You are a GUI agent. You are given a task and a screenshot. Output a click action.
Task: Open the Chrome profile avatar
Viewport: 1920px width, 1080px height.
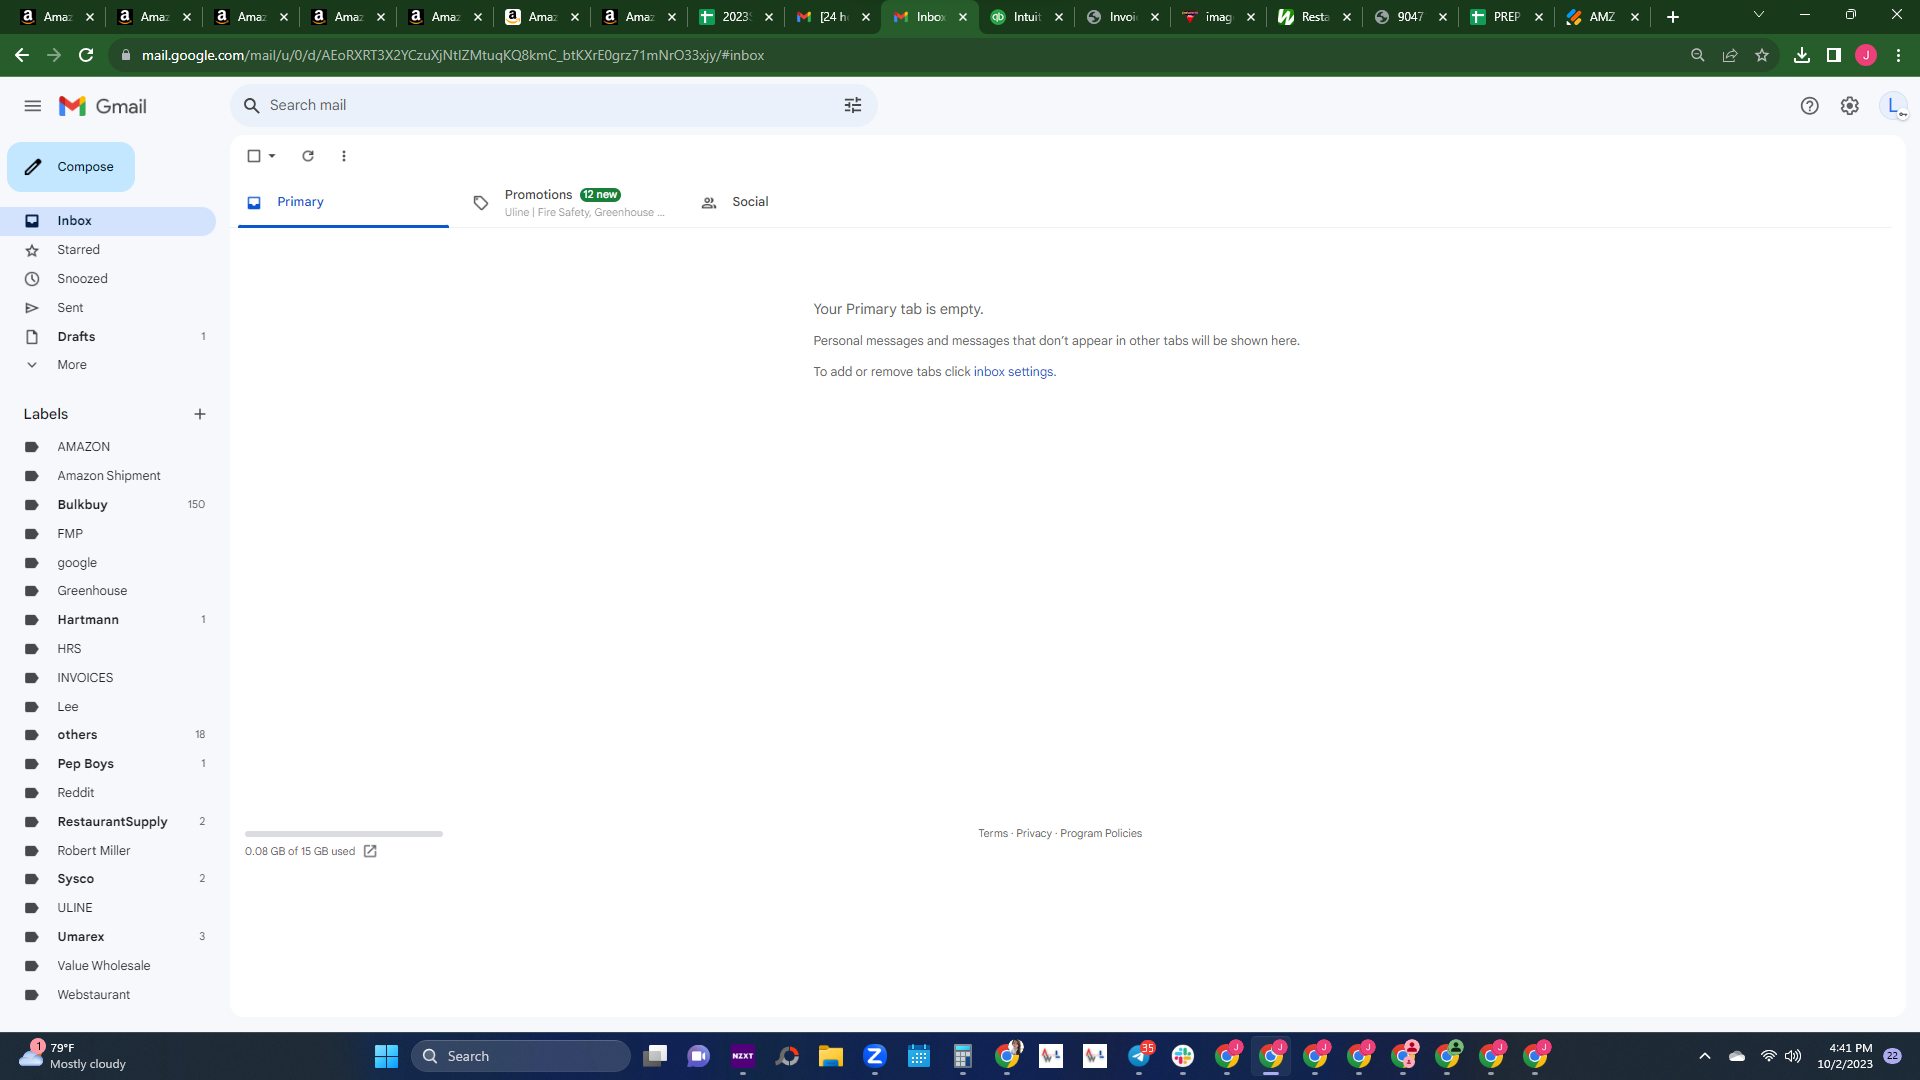click(1866, 55)
